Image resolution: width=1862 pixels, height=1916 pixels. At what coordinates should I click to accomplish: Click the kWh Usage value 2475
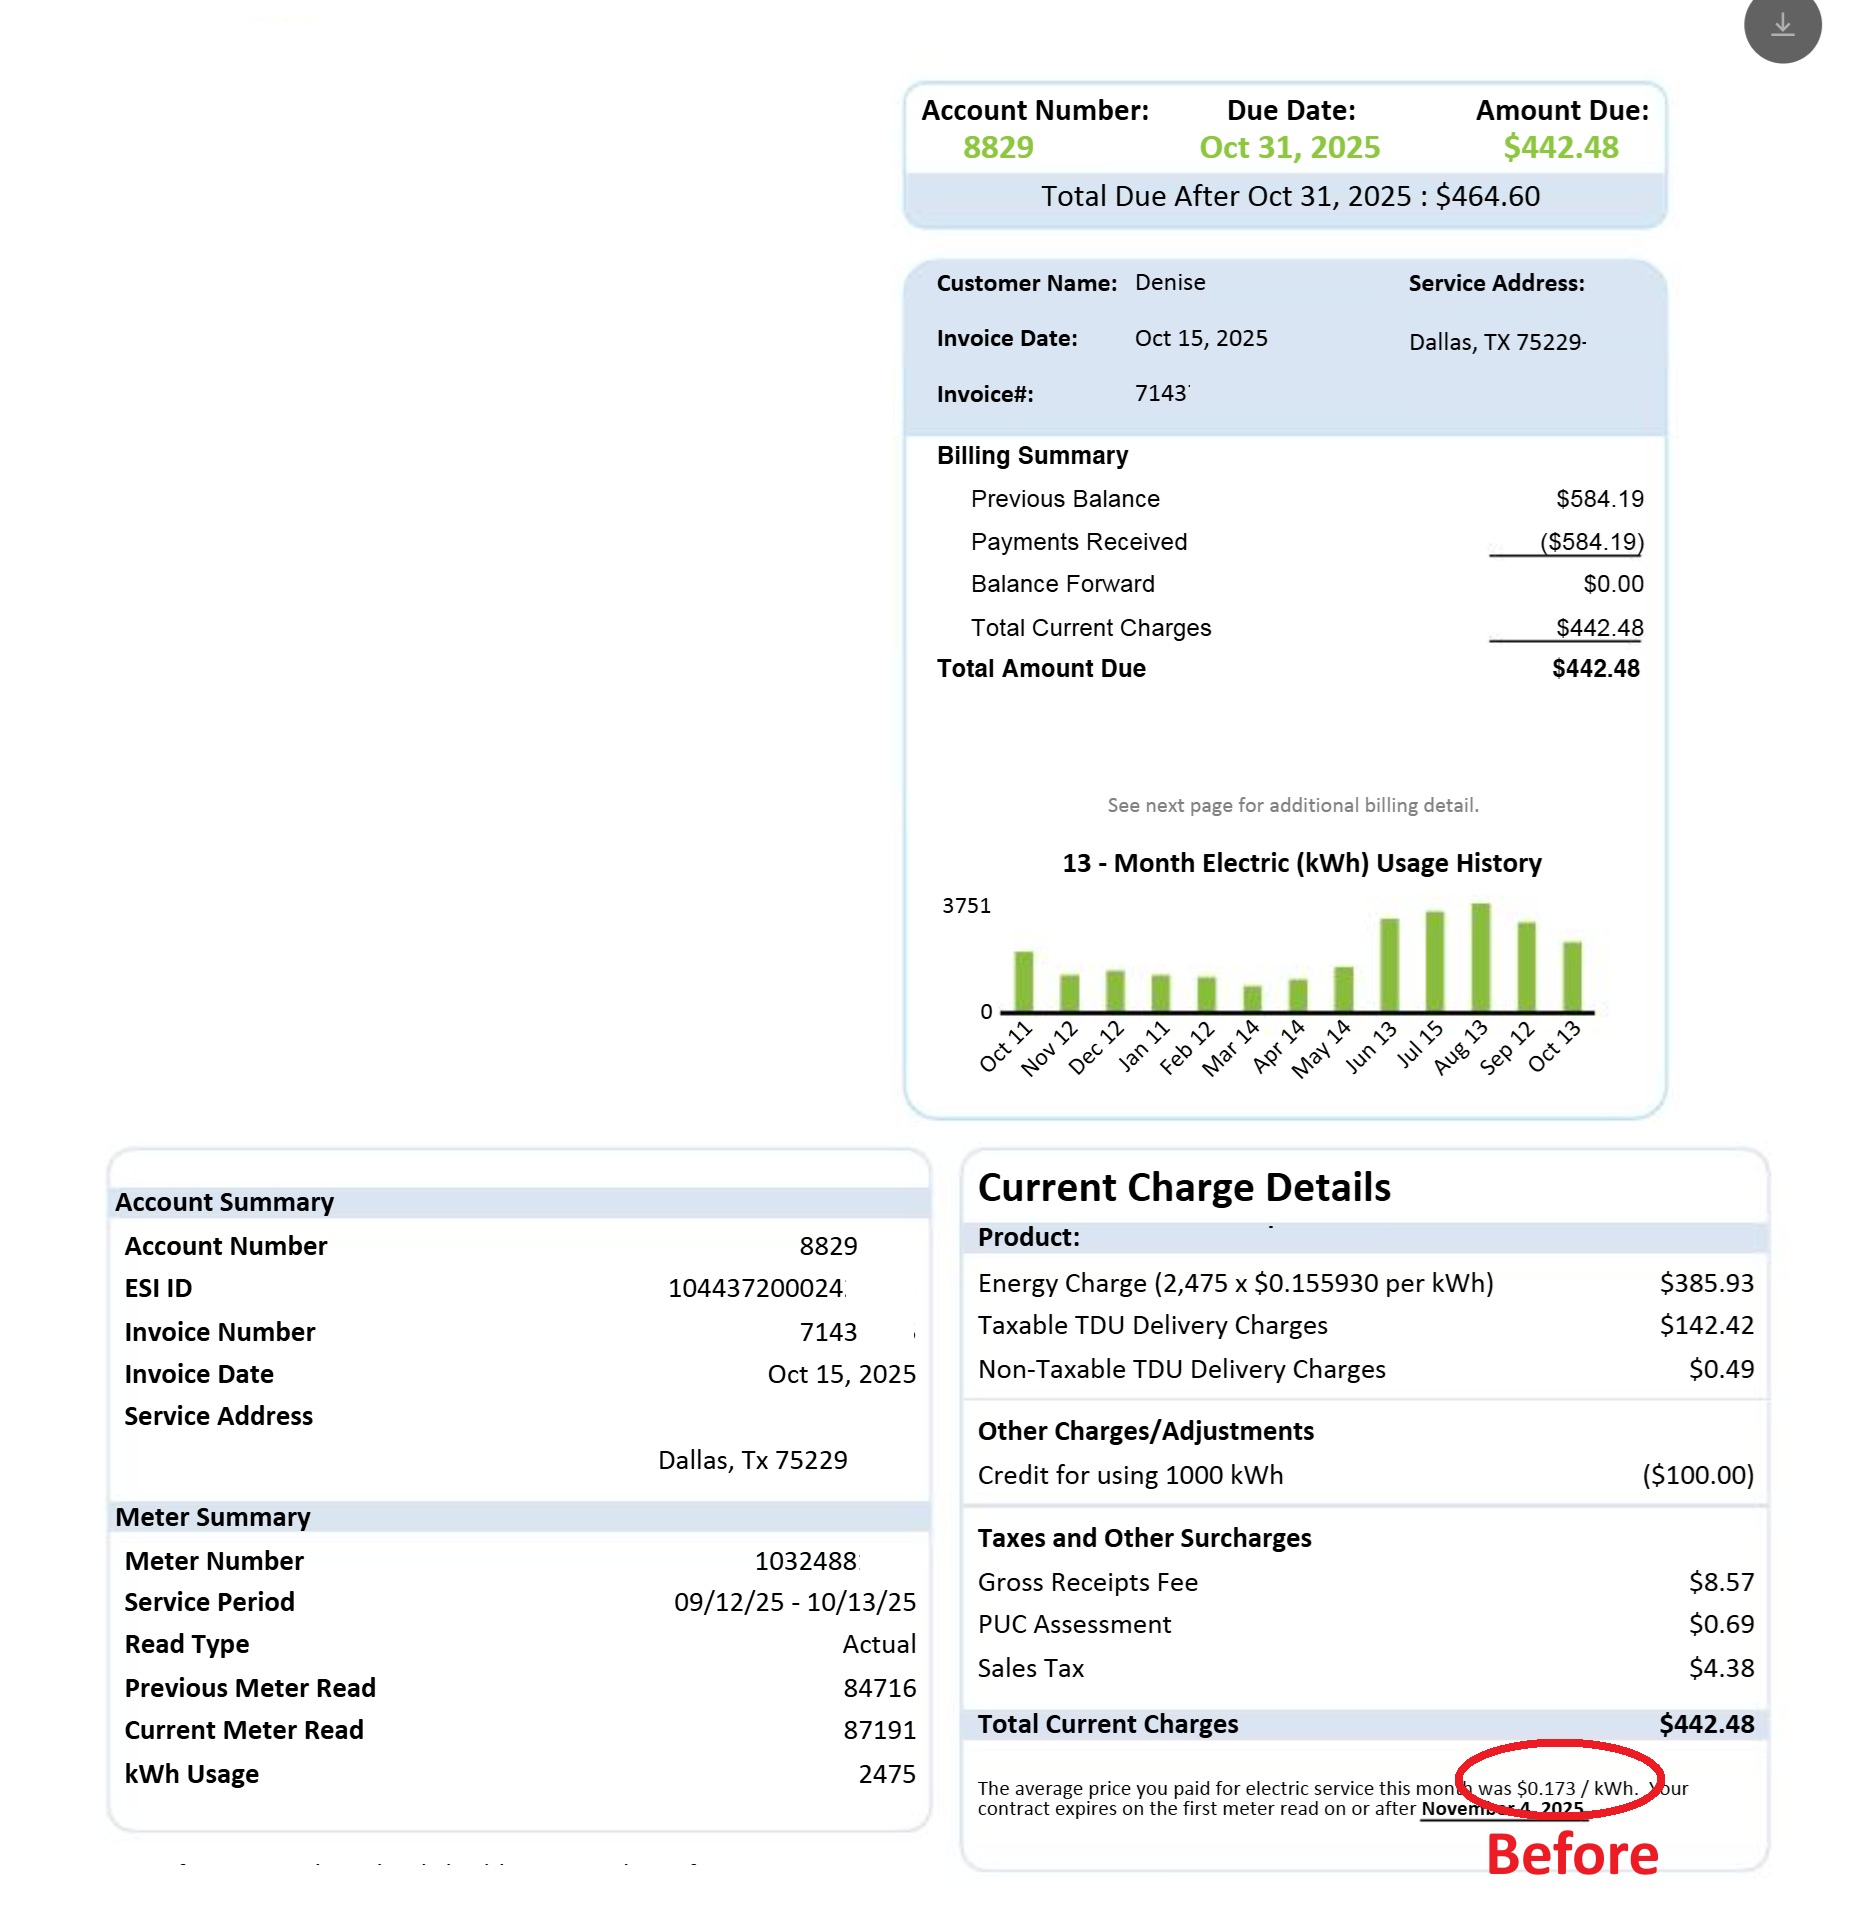click(x=886, y=1774)
